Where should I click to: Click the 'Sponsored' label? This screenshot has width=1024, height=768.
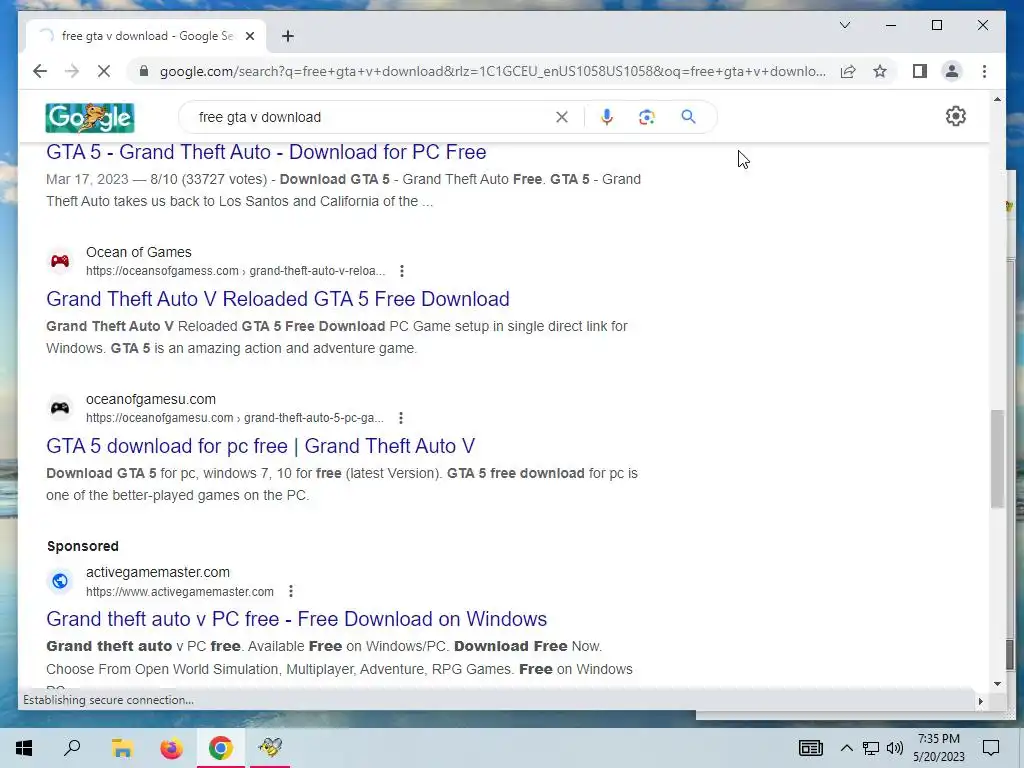point(82,546)
